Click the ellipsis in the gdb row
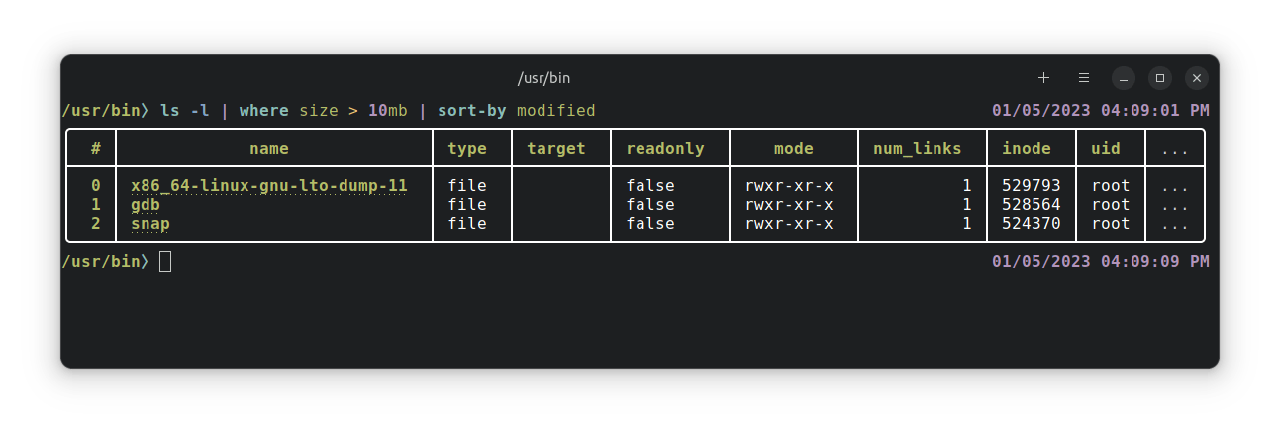 coord(1175,204)
